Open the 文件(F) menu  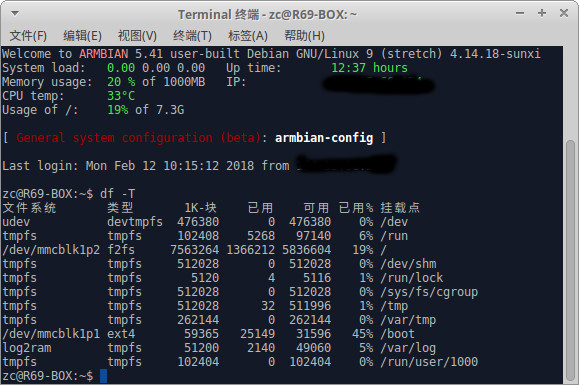pyautogui.click(x=28, y=36)
